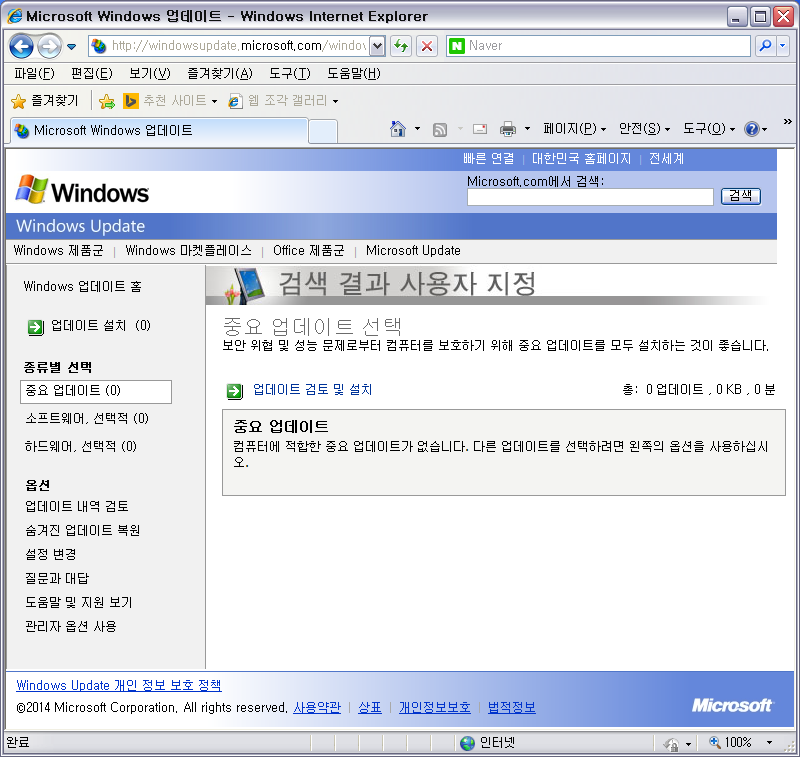Stop loading with the red X icon
800x757 pixels.
click(427, 46)
